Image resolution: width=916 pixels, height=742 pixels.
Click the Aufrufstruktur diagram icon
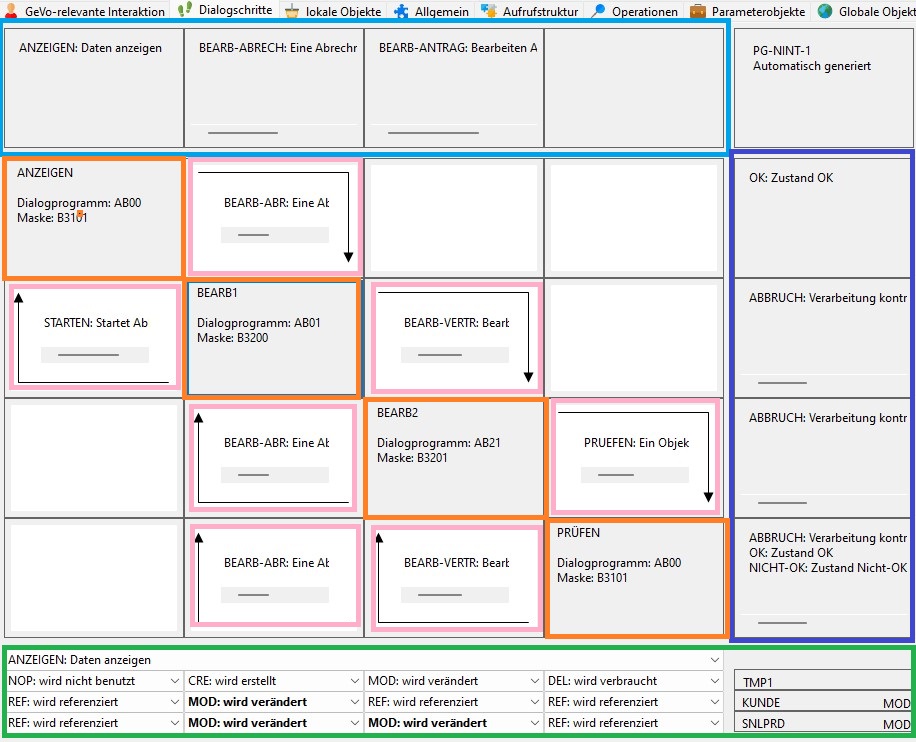(x=489, y=11)
